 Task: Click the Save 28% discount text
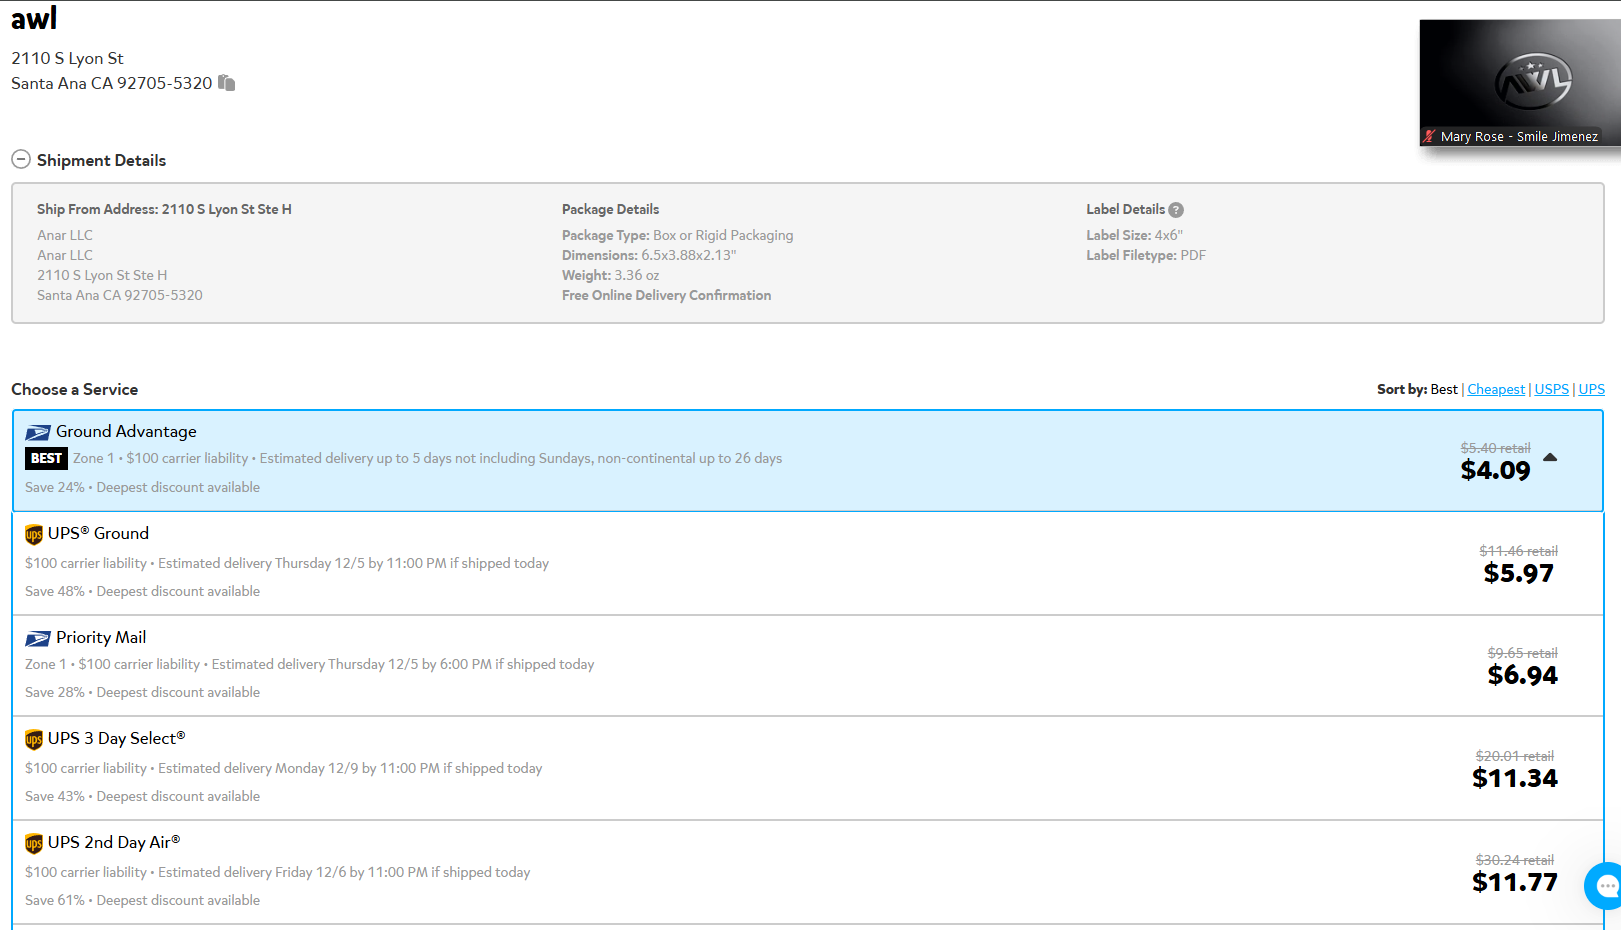pyautogui.click(x=55, y=692)
